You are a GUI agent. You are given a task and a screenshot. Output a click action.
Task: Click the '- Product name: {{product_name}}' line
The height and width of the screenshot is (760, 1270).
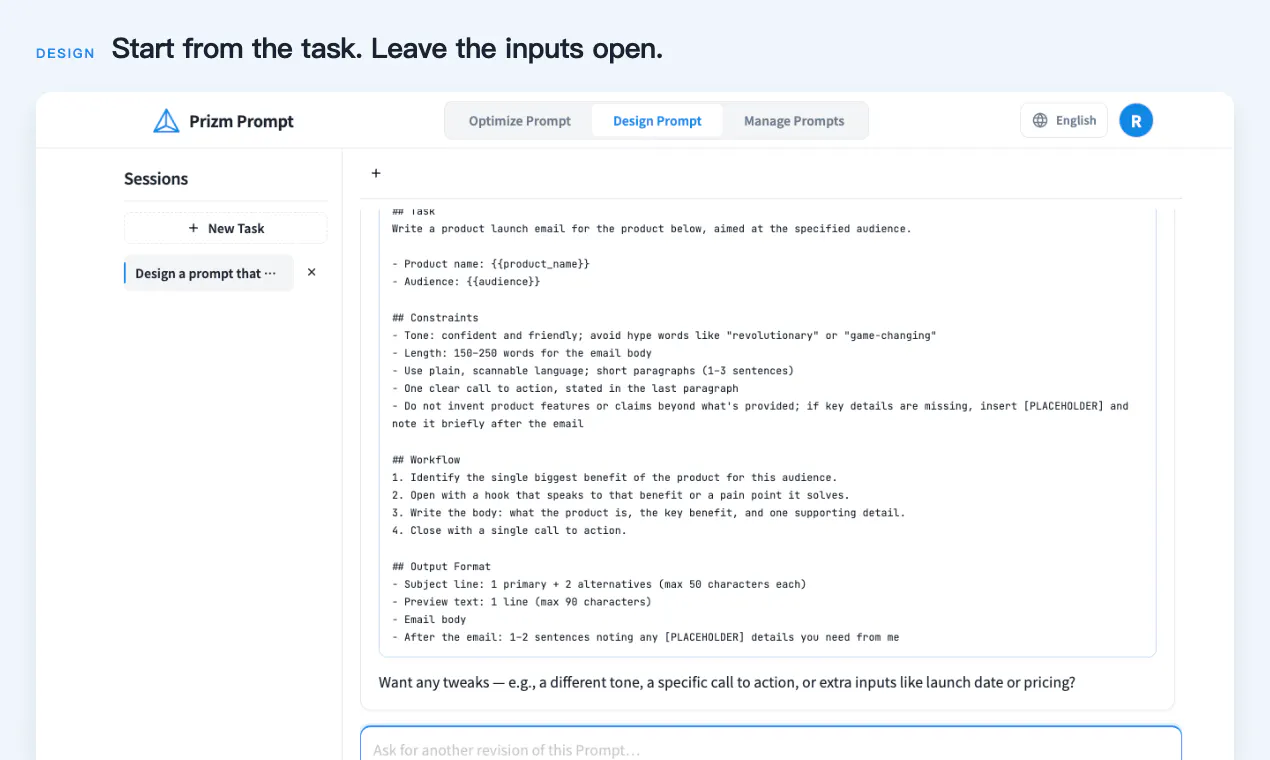tap(491, 264)
